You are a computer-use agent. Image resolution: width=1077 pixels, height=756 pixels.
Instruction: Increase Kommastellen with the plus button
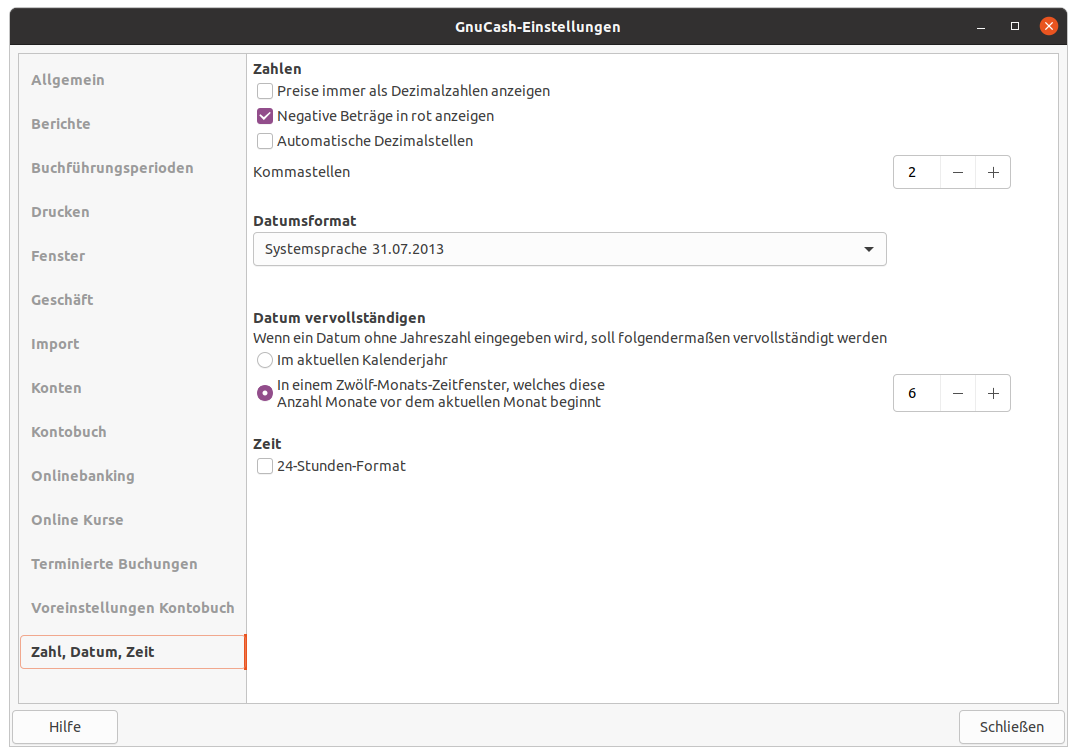click(993, 172)
